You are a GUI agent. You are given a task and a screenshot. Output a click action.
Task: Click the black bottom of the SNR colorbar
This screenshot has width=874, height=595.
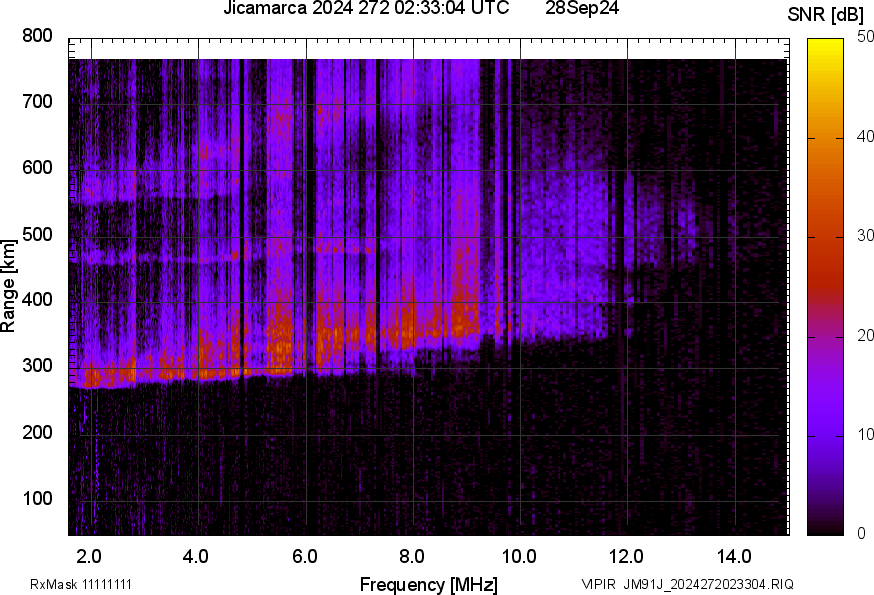pos(825,529)
